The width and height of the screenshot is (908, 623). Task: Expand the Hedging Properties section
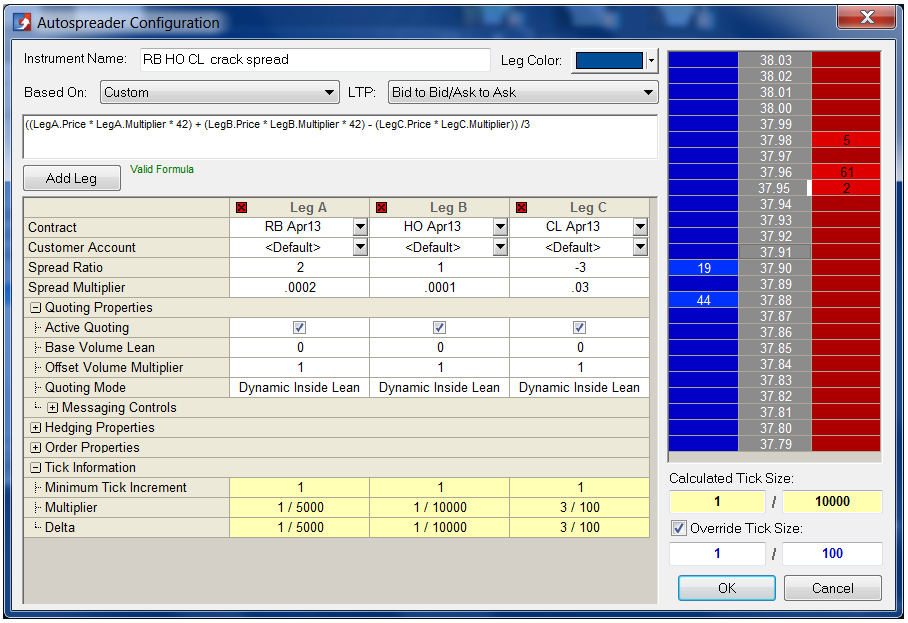[36, 428]
